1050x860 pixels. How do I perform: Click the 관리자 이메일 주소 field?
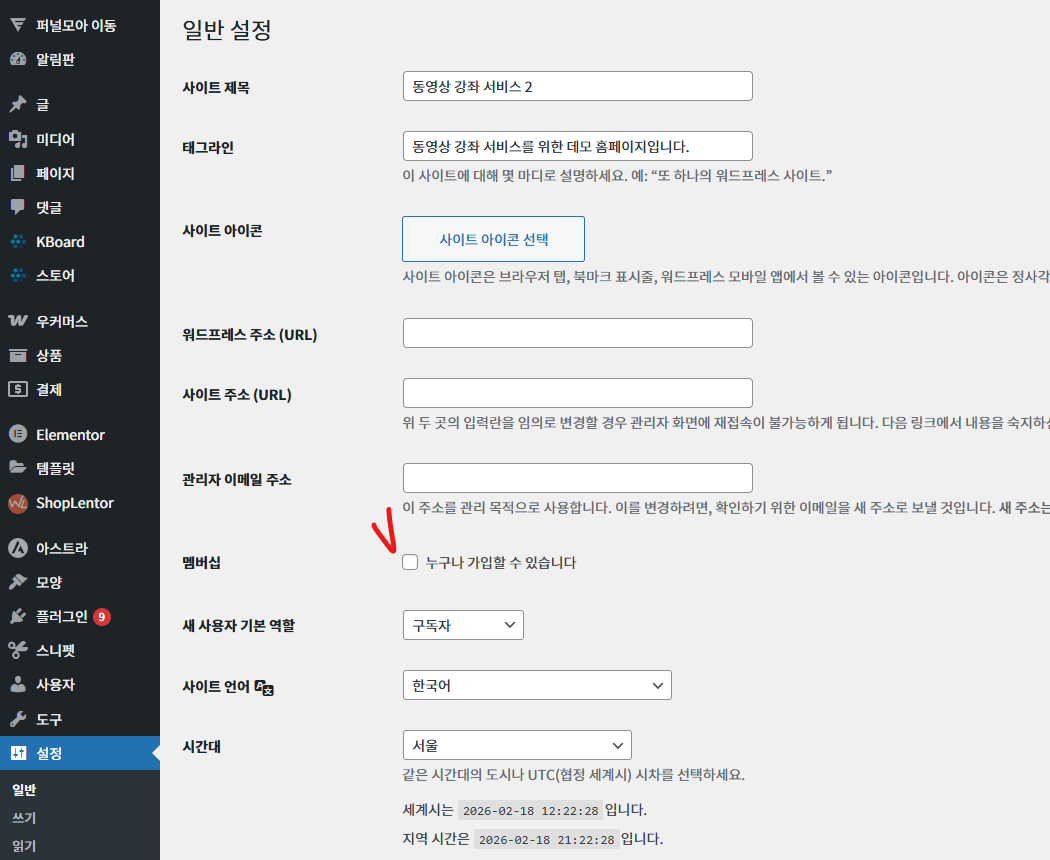[578, 478]
